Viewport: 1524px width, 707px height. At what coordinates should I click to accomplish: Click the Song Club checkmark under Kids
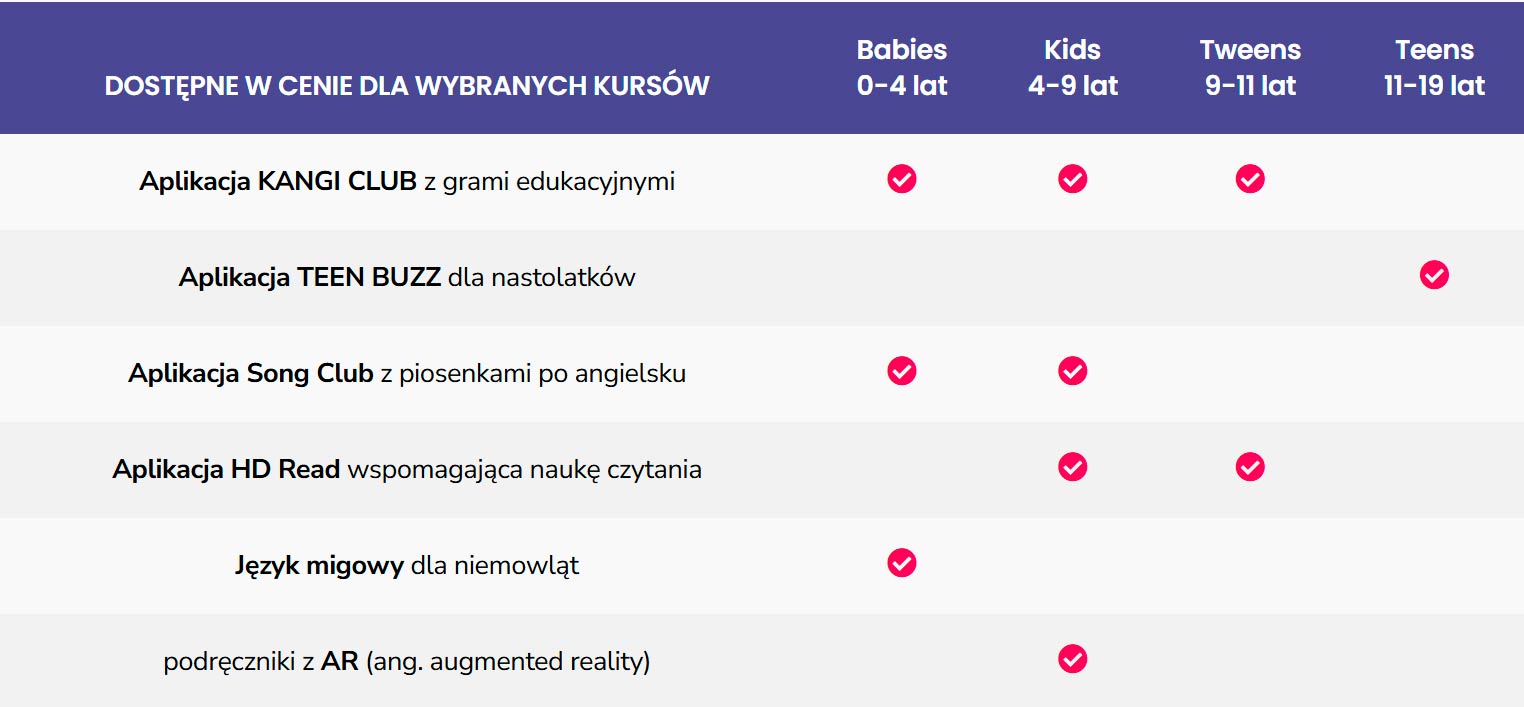(x=1073, y=371)
